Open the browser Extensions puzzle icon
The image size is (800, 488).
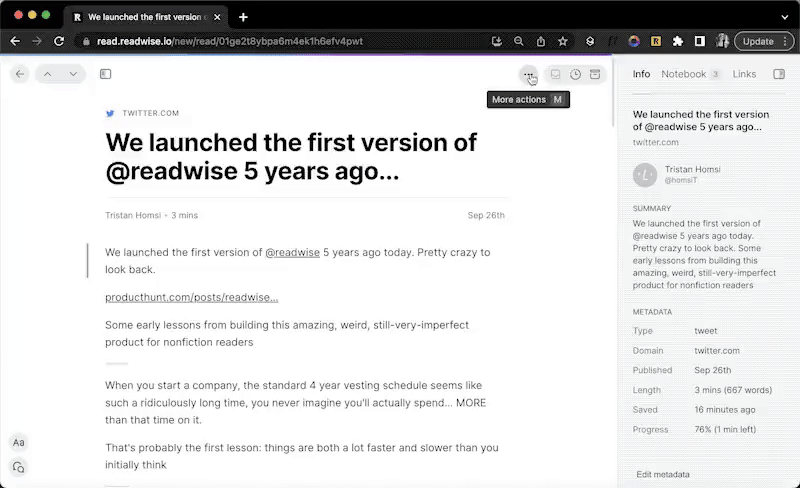[x=678, y=41]
